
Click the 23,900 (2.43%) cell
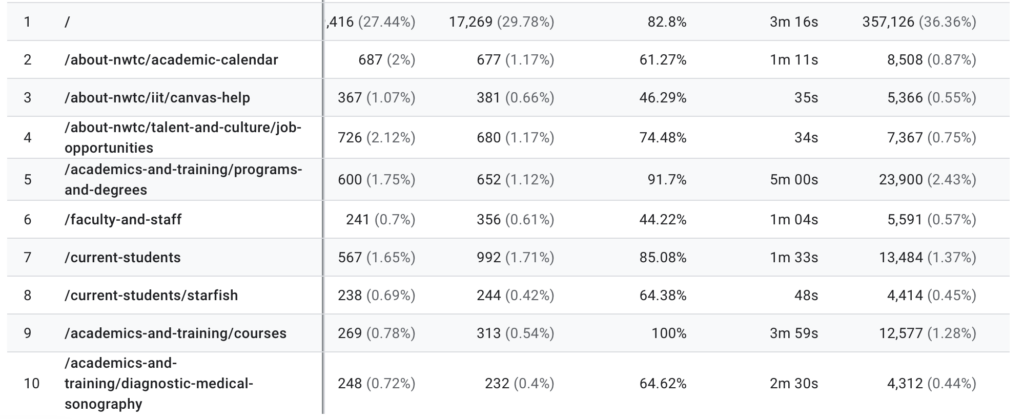coord(927,180)
